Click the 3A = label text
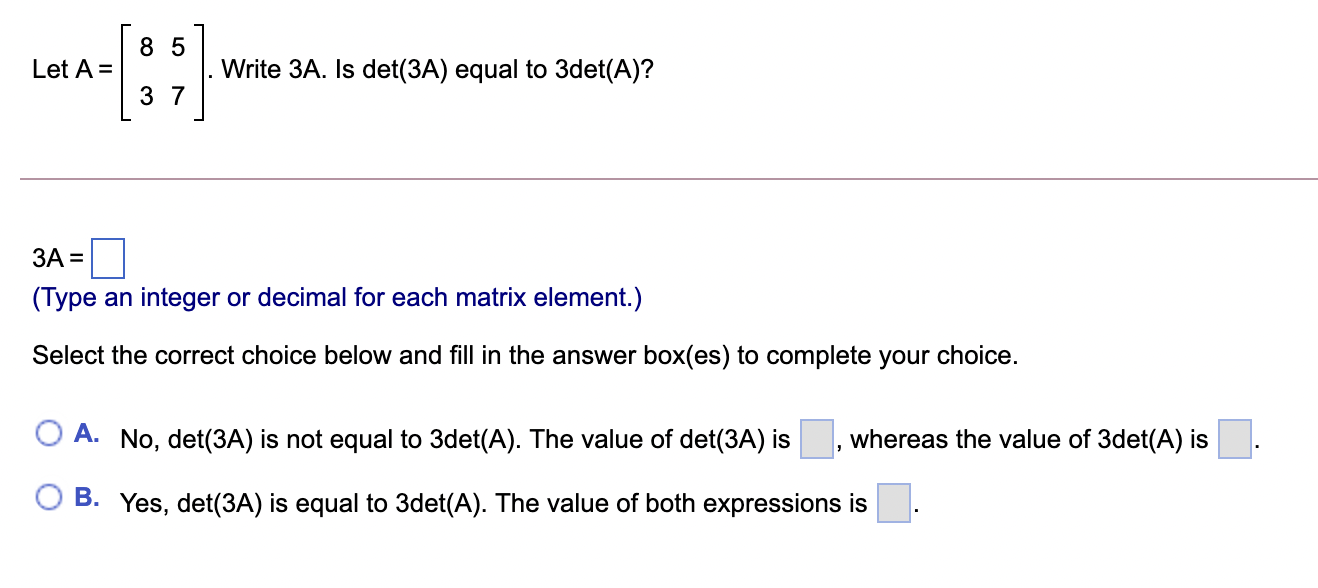Screen dimensions: 1318x588 [x=57, y=258]
